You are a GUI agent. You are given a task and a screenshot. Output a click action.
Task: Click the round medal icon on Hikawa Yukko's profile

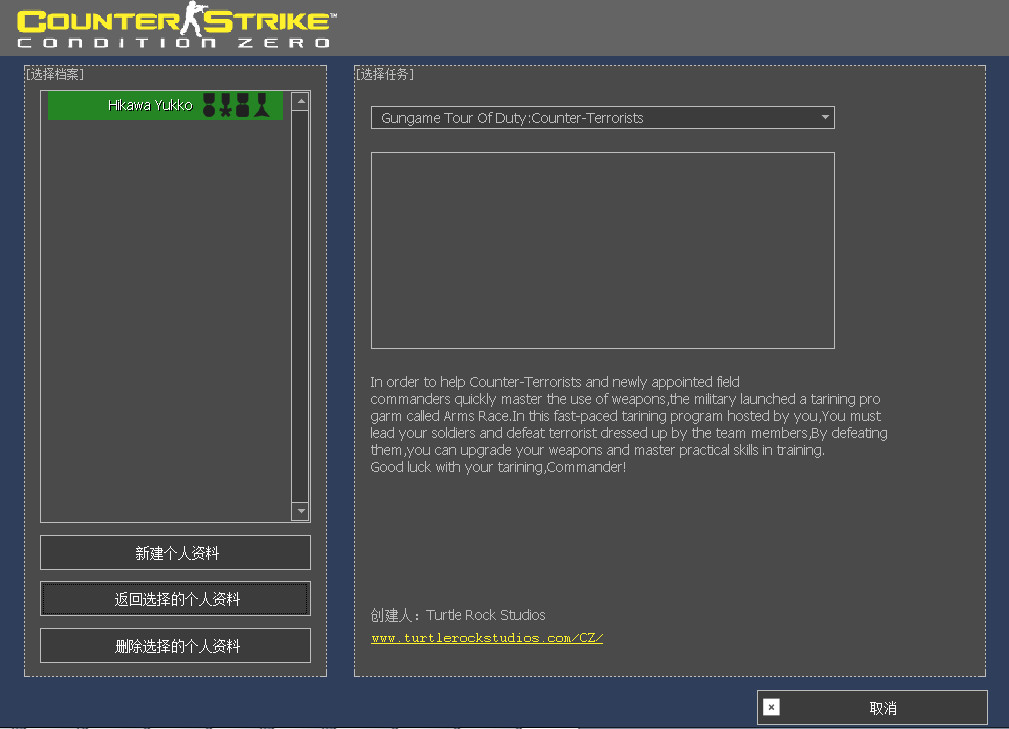pyautogui.click(x=209, y=105)
